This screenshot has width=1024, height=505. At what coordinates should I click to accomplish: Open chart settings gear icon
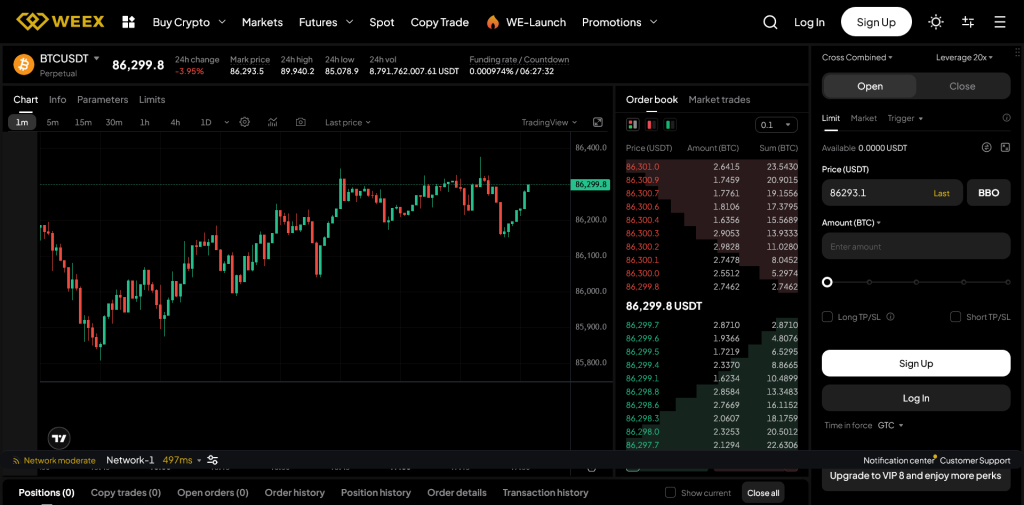coord(245,122)
